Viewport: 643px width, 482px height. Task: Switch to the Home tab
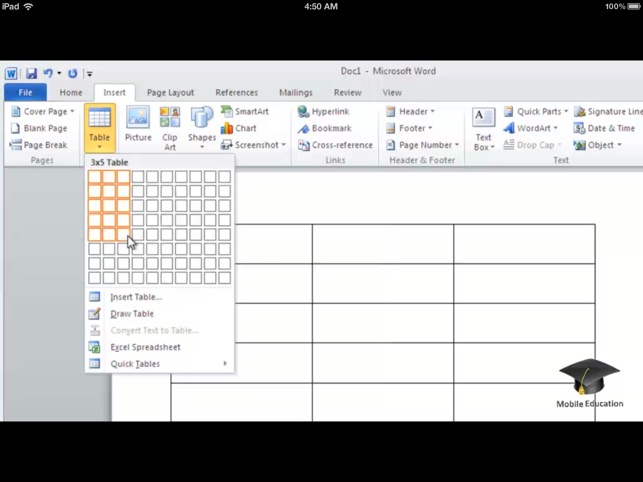pyautogui.click(x=71, y=92)
